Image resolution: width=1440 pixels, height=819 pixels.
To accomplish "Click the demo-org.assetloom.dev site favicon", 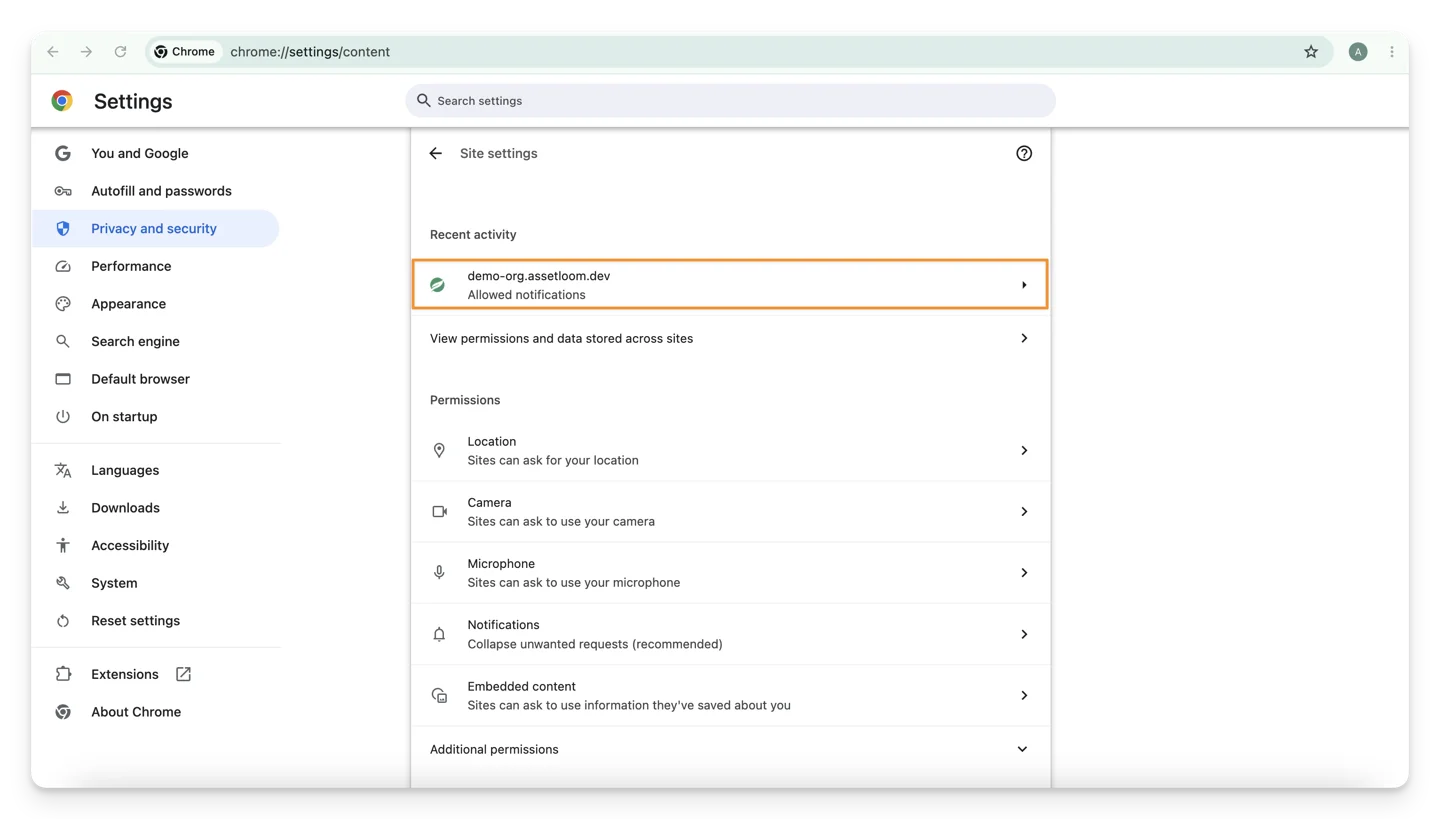I will click(x=437, y=285).
